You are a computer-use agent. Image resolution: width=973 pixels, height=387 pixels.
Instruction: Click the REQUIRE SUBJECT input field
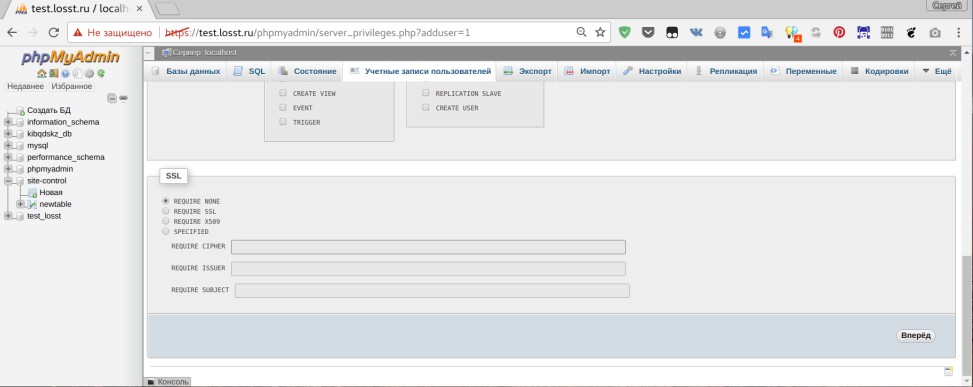click(432, 290)
